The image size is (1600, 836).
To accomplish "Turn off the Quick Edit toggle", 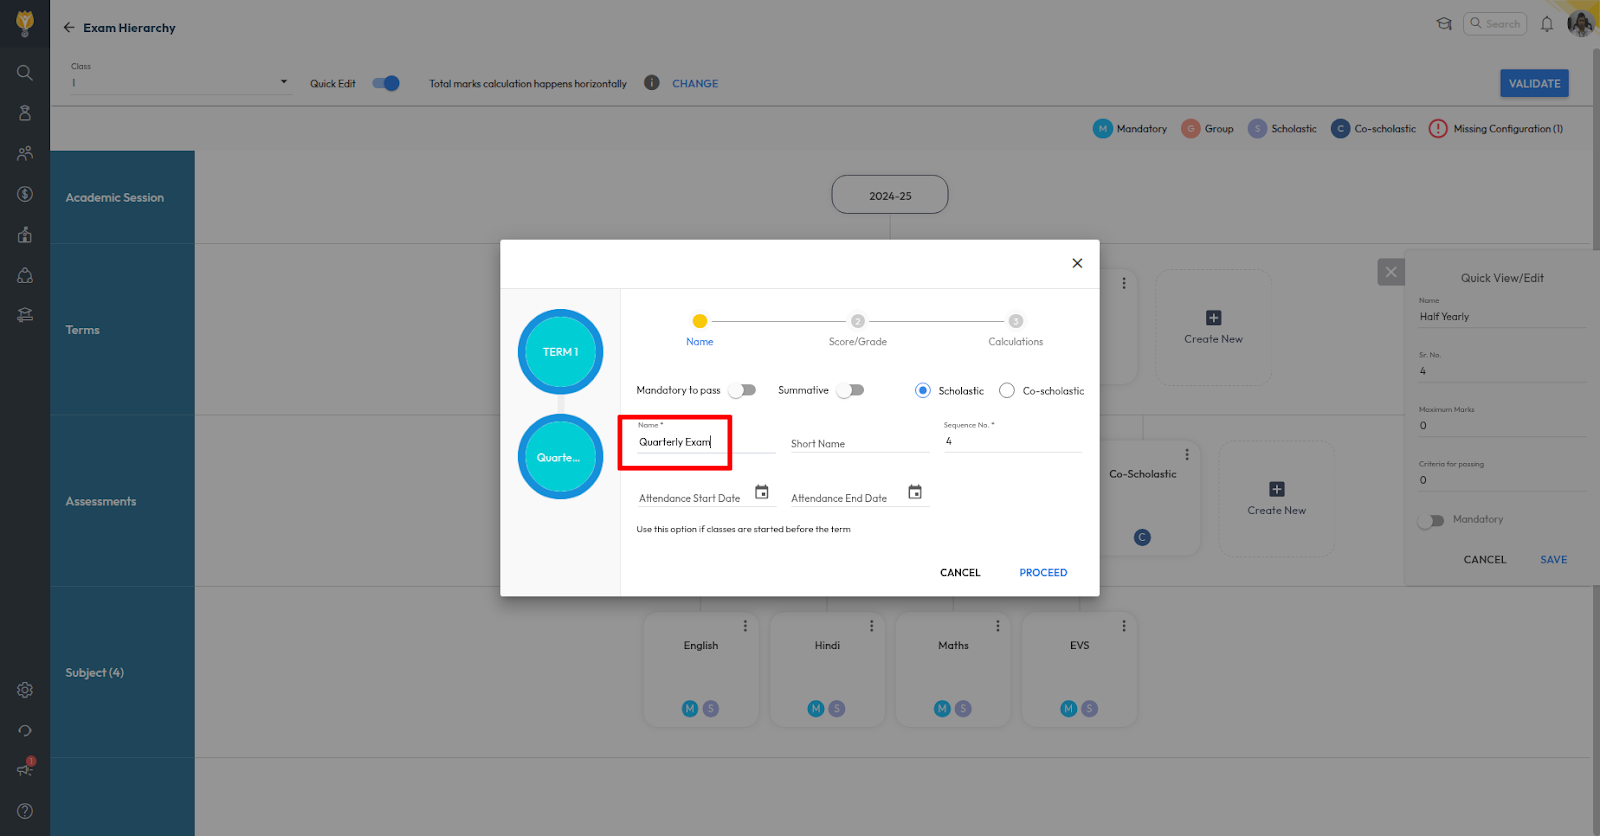I will (x=386, y=83).
